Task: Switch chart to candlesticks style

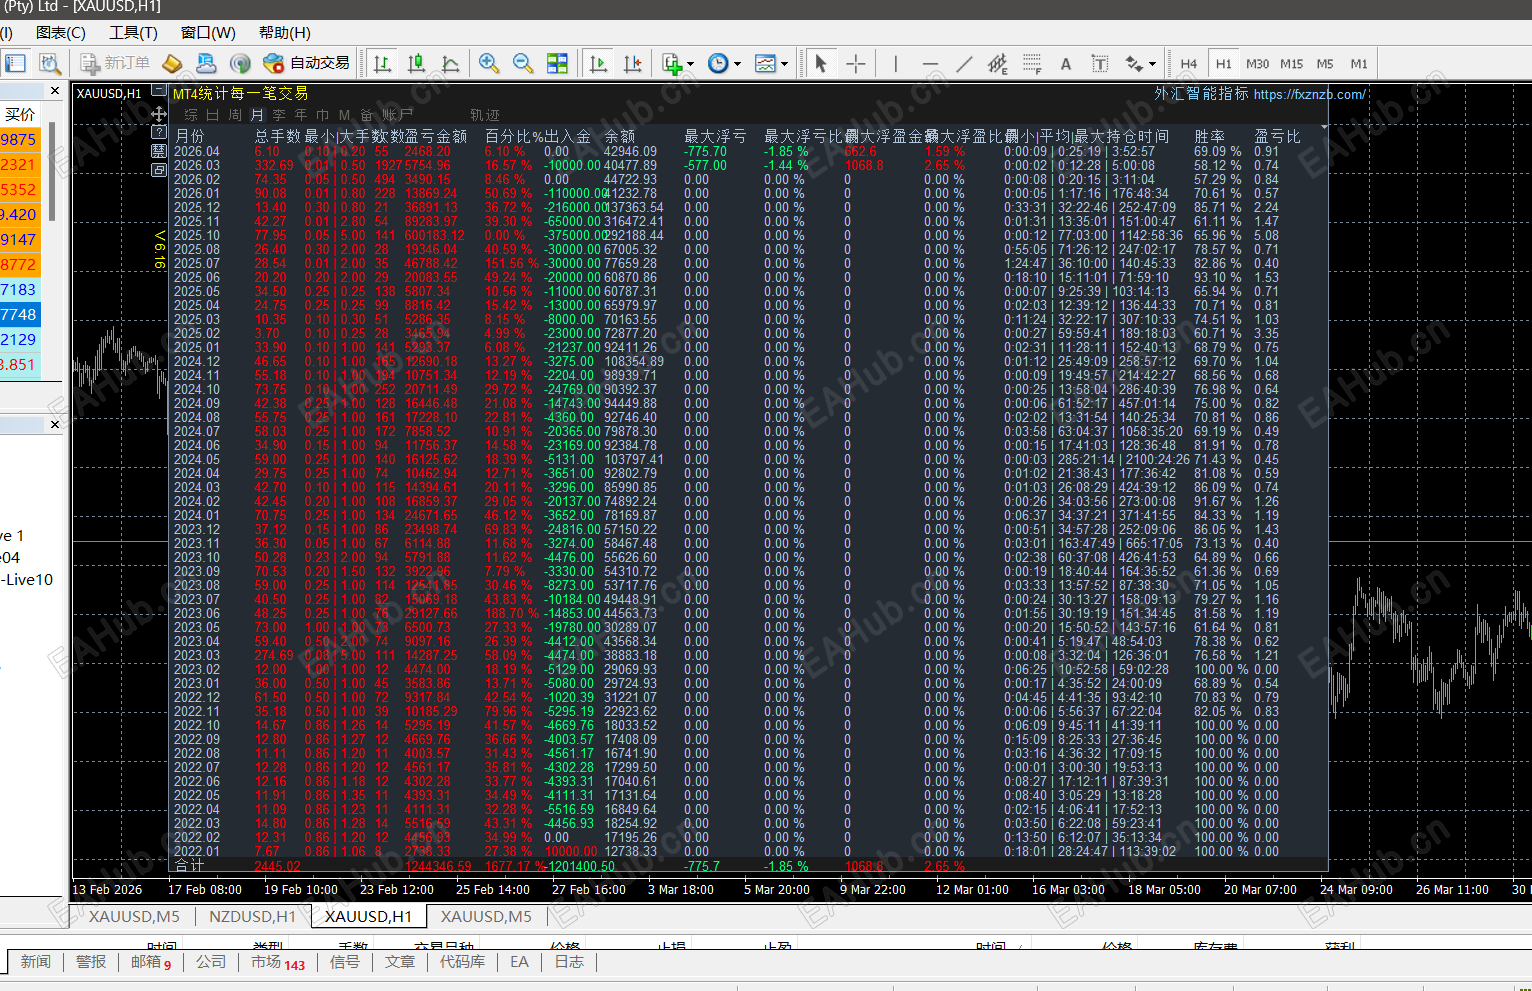Action: (416, 63)
